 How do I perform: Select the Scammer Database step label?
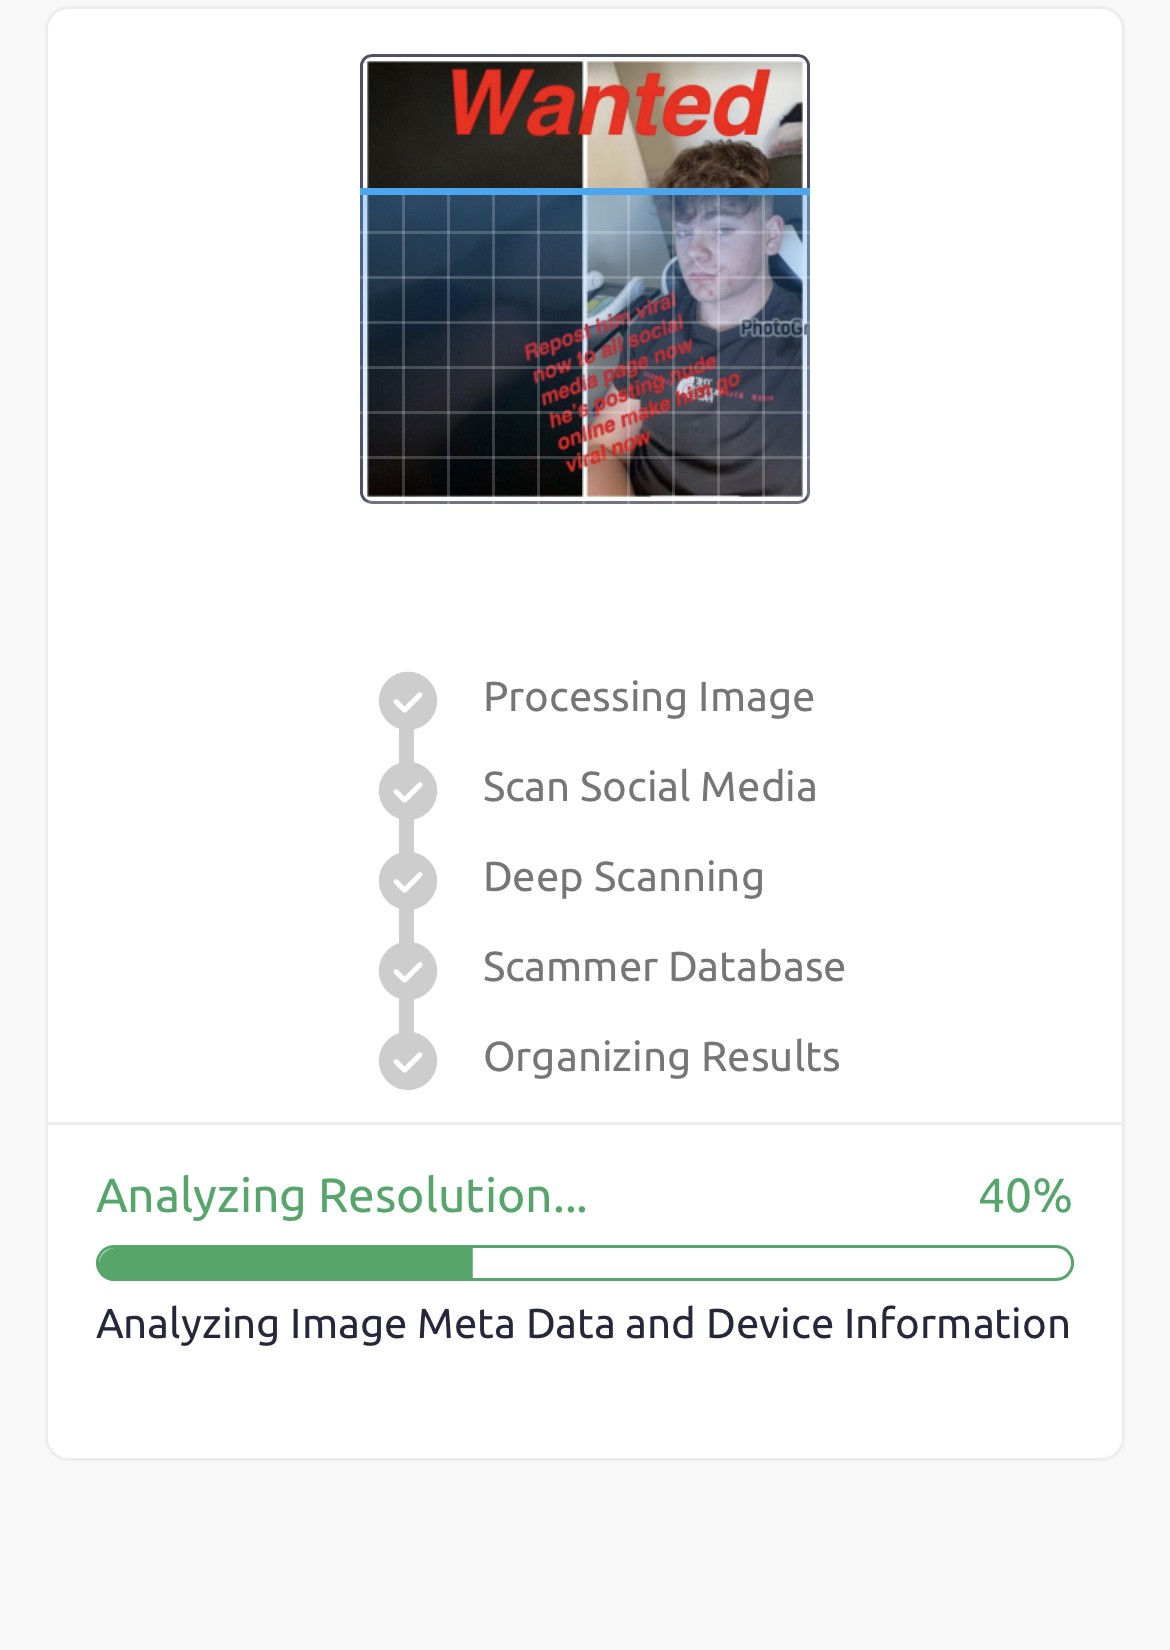pos(664,967)
